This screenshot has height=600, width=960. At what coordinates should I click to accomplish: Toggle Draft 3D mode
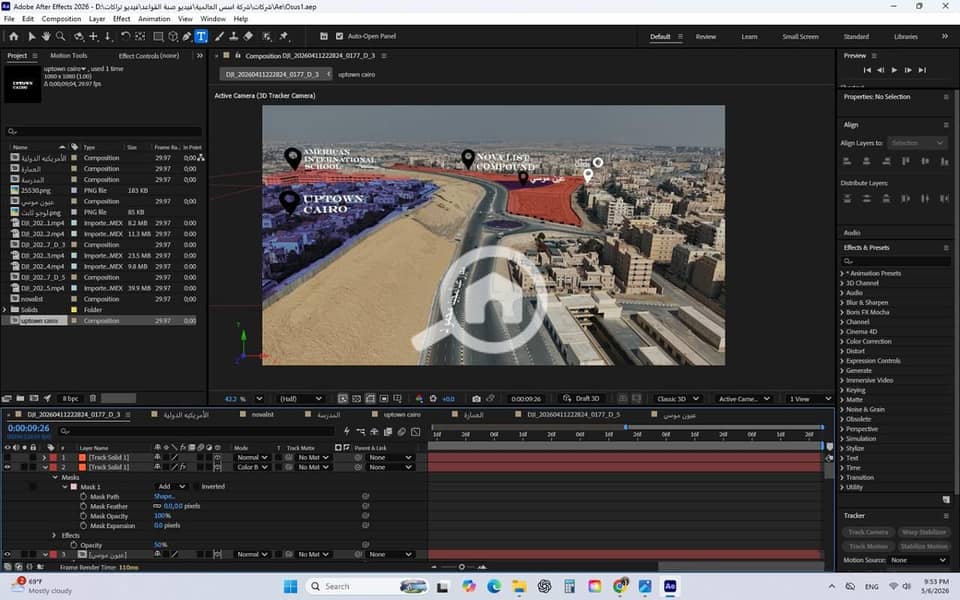582,399
